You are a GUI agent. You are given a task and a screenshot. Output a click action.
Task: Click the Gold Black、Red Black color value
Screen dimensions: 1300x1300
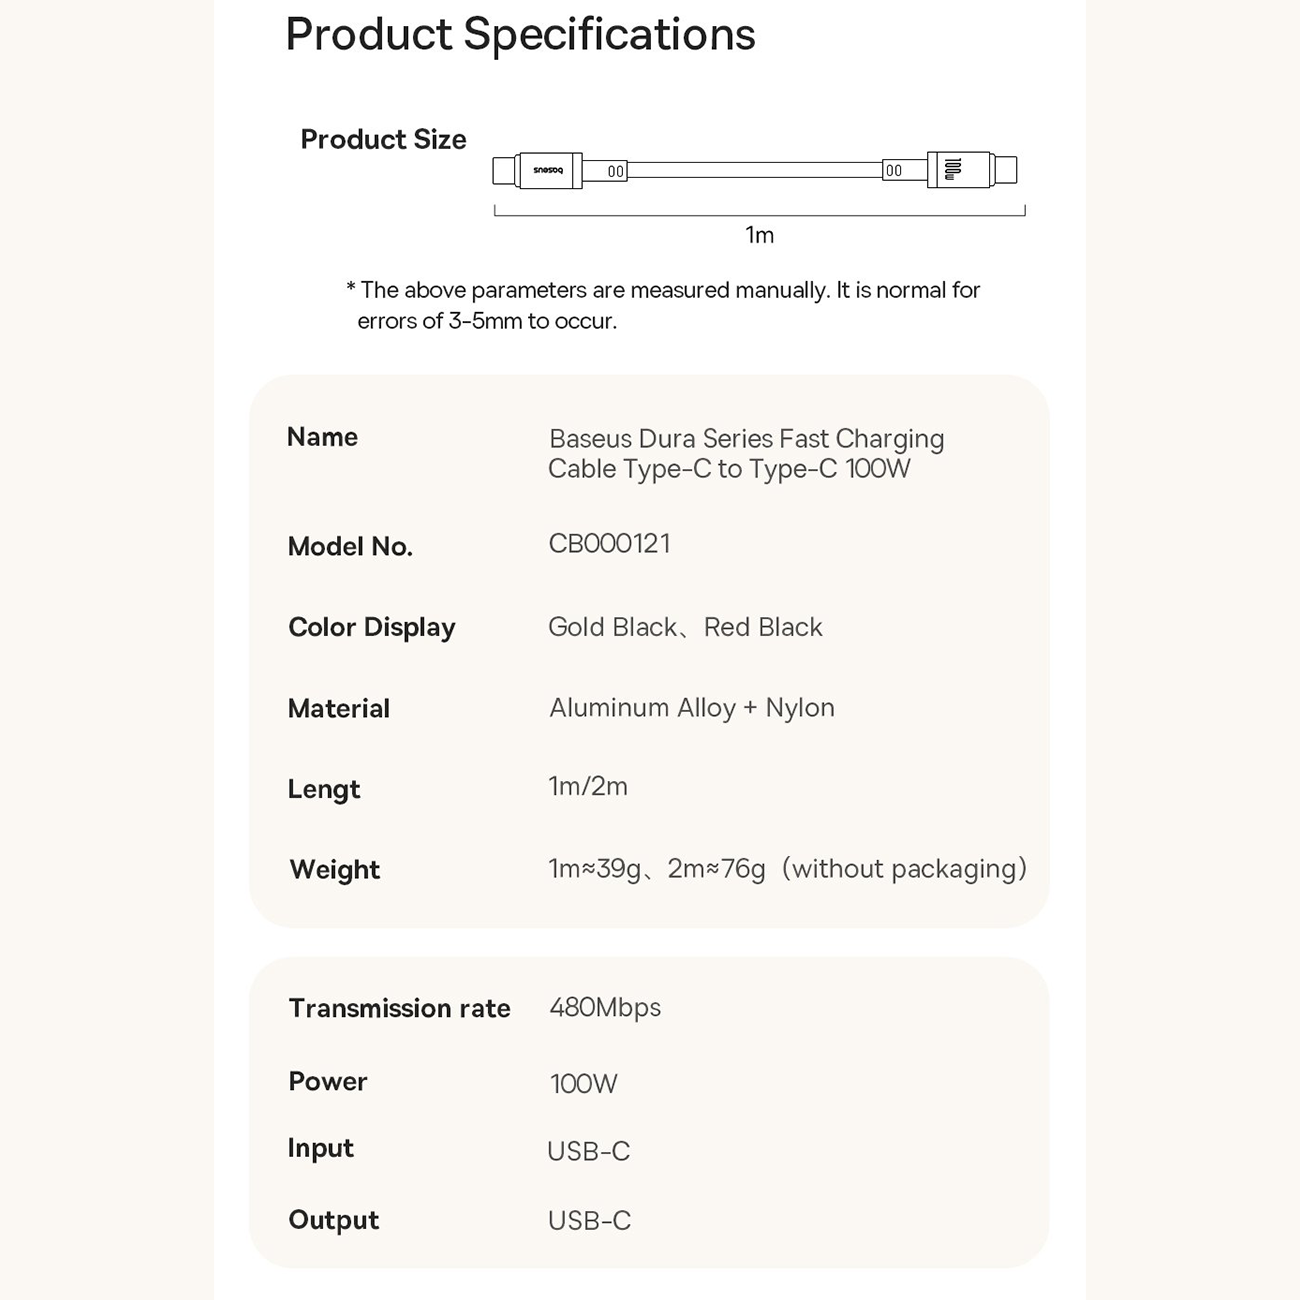[x=685, y=627]
